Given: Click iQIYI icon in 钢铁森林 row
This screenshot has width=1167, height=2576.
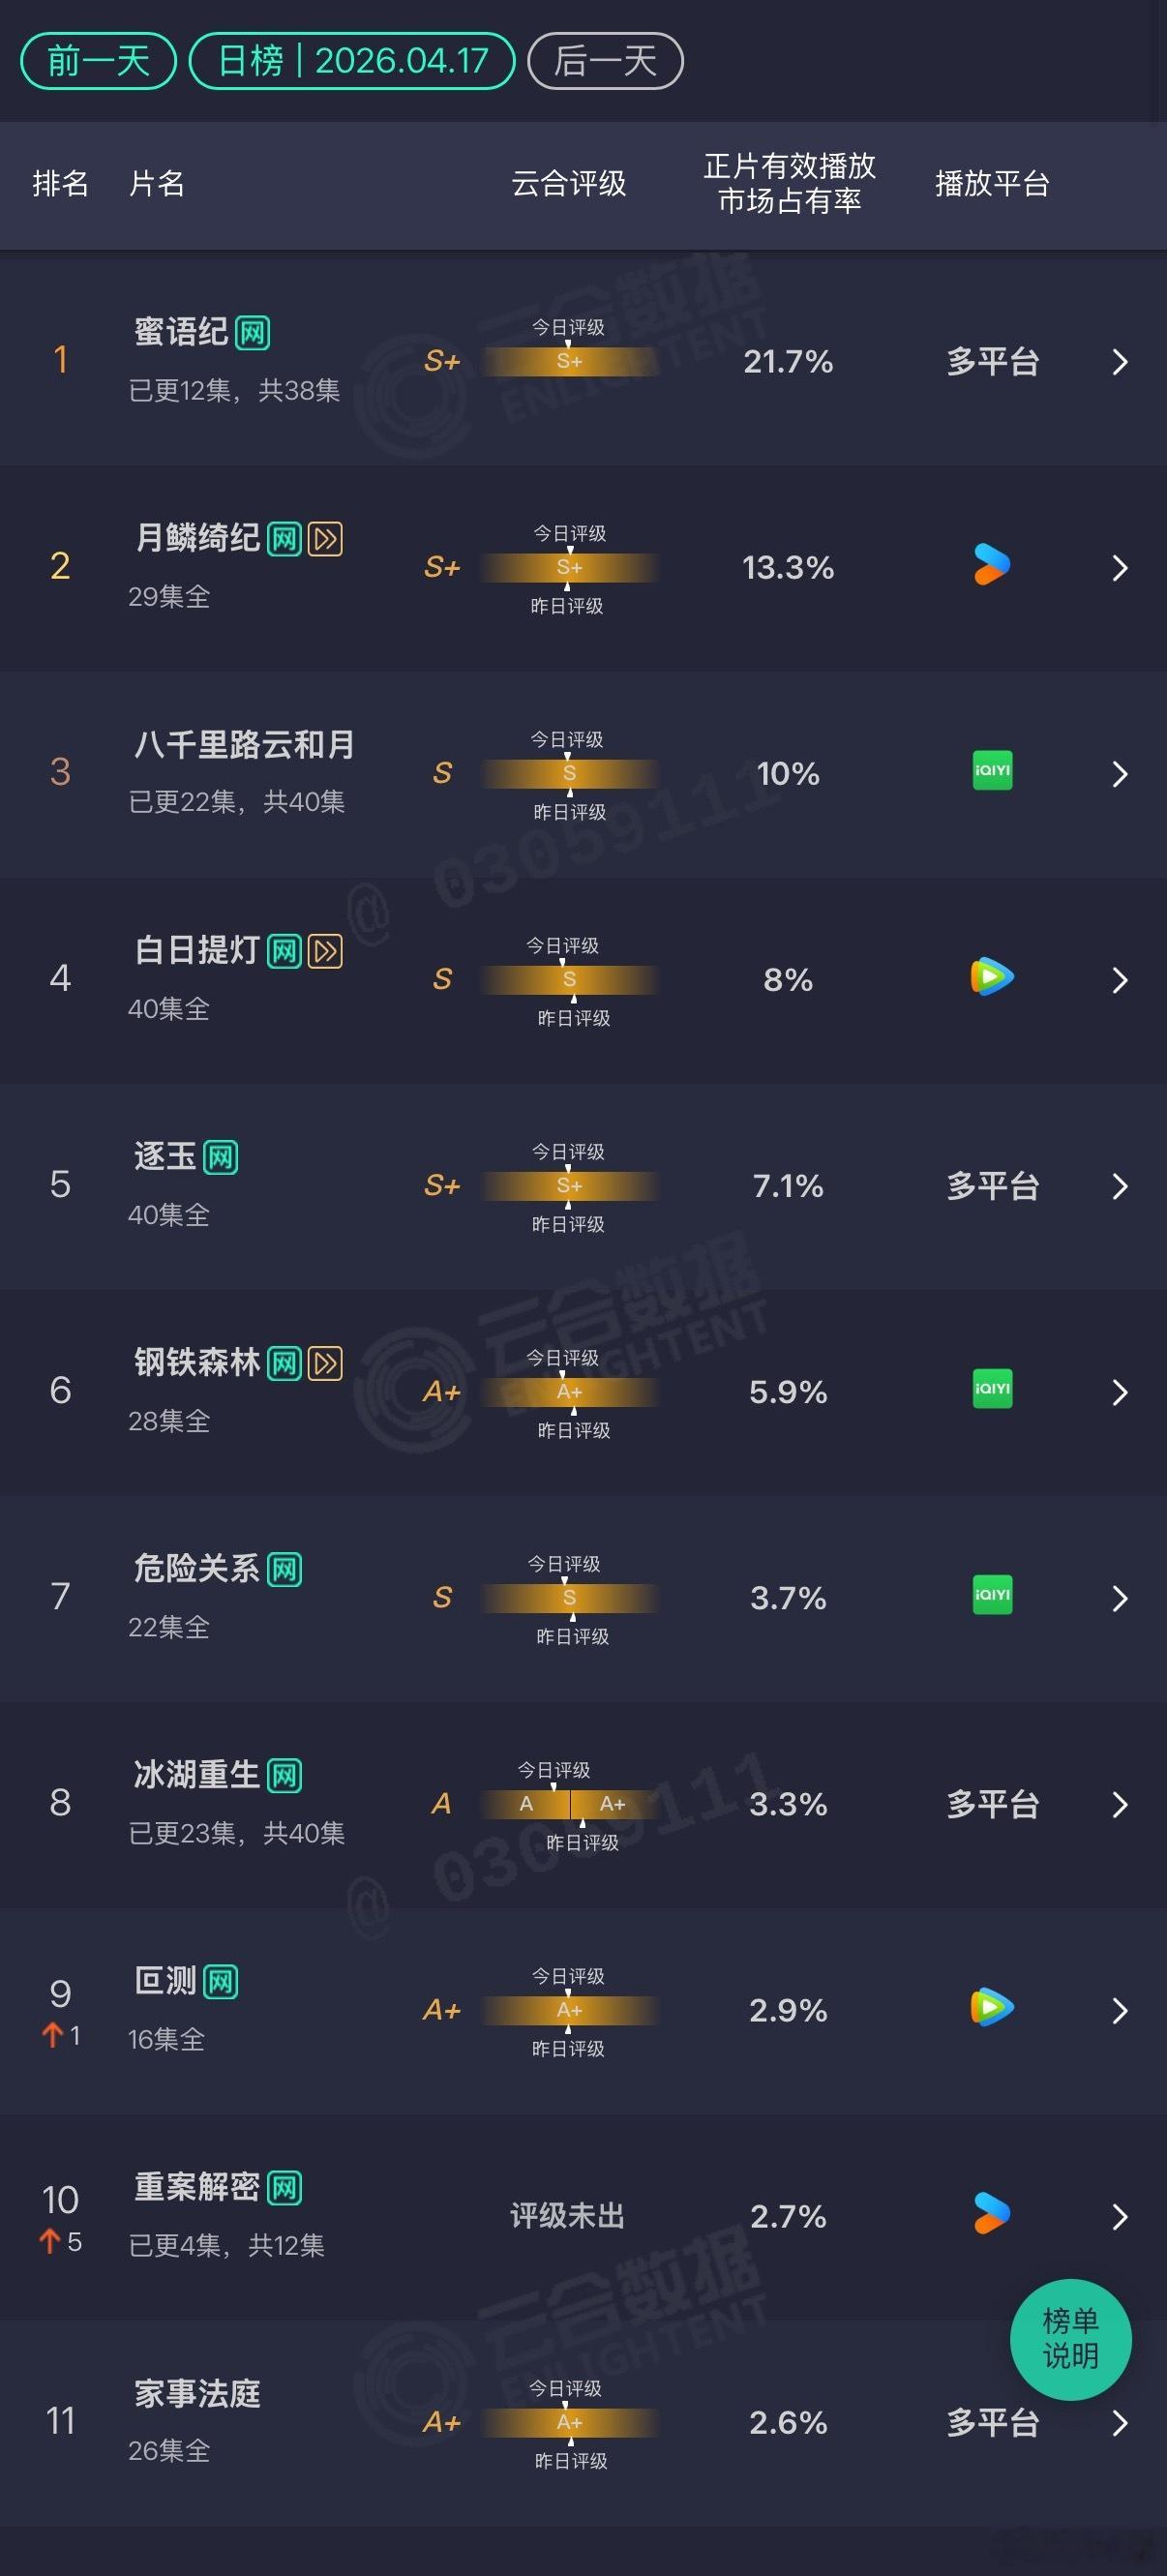Looking at the screenshot, I should (992, 1389).
